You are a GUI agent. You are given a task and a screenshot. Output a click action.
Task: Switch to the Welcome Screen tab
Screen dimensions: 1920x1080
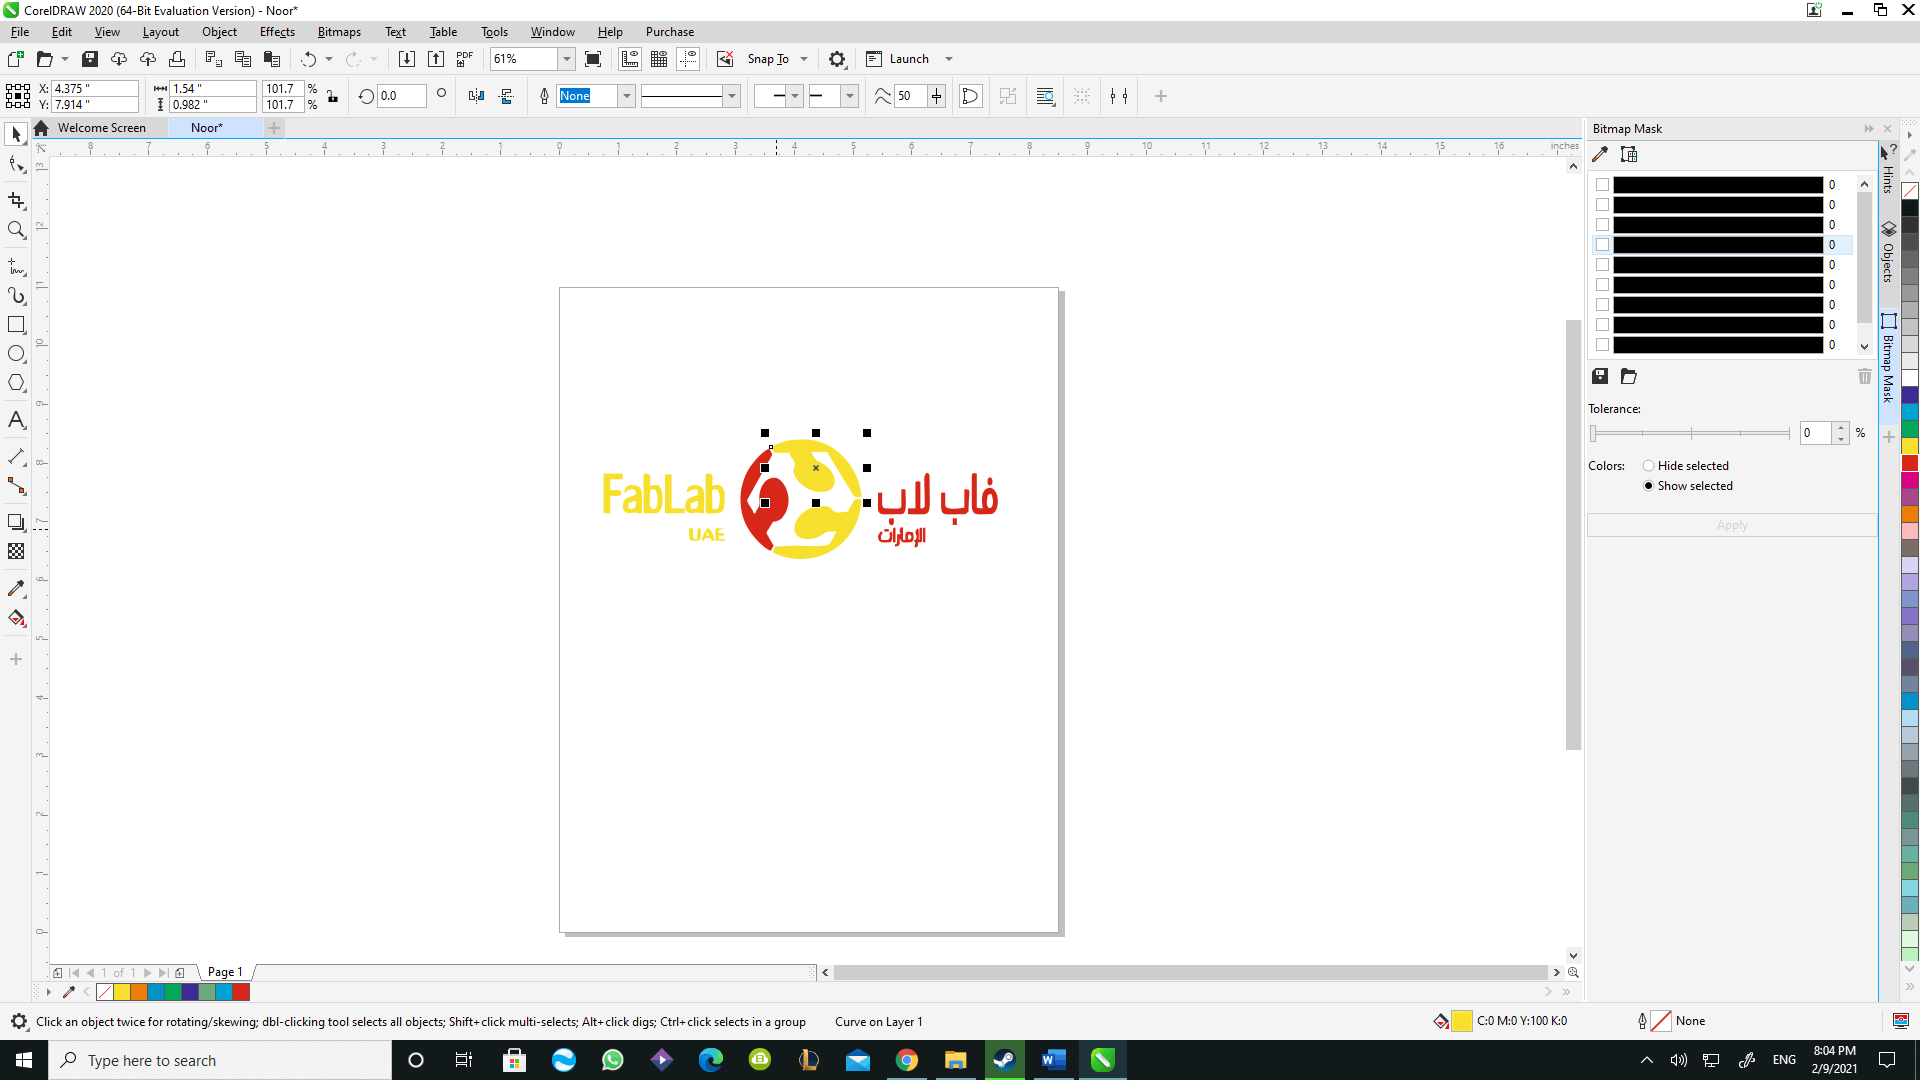(102, 128)
